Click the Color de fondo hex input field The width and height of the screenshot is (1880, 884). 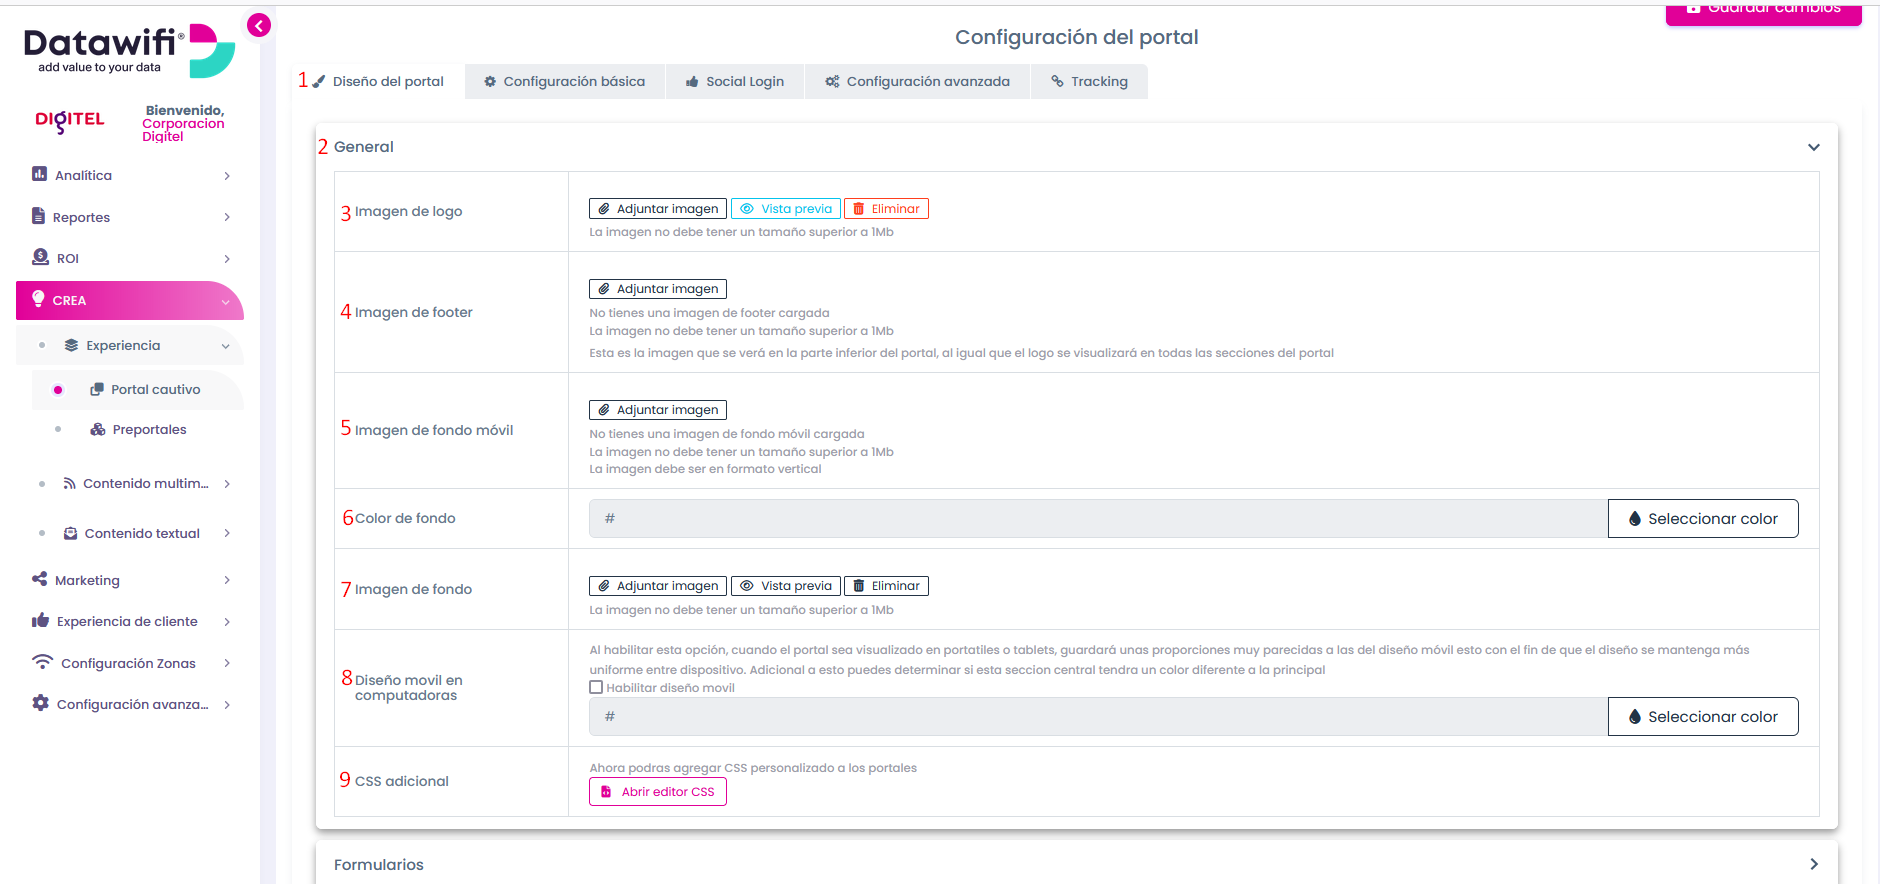click(1098, 519)
